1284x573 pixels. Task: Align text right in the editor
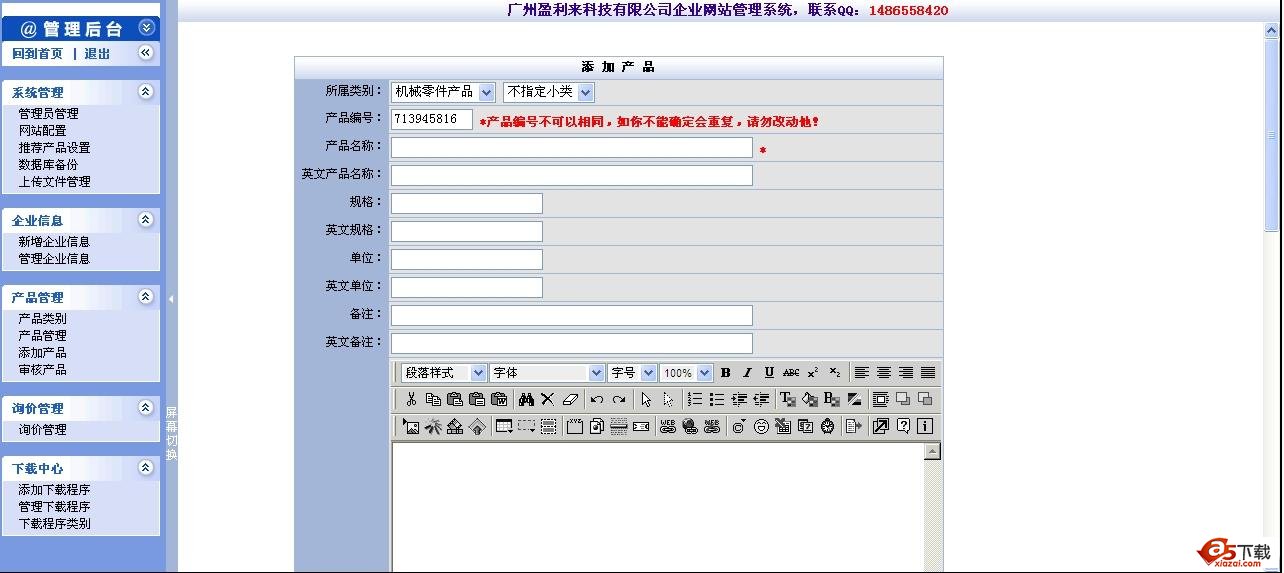click(906, 373)
